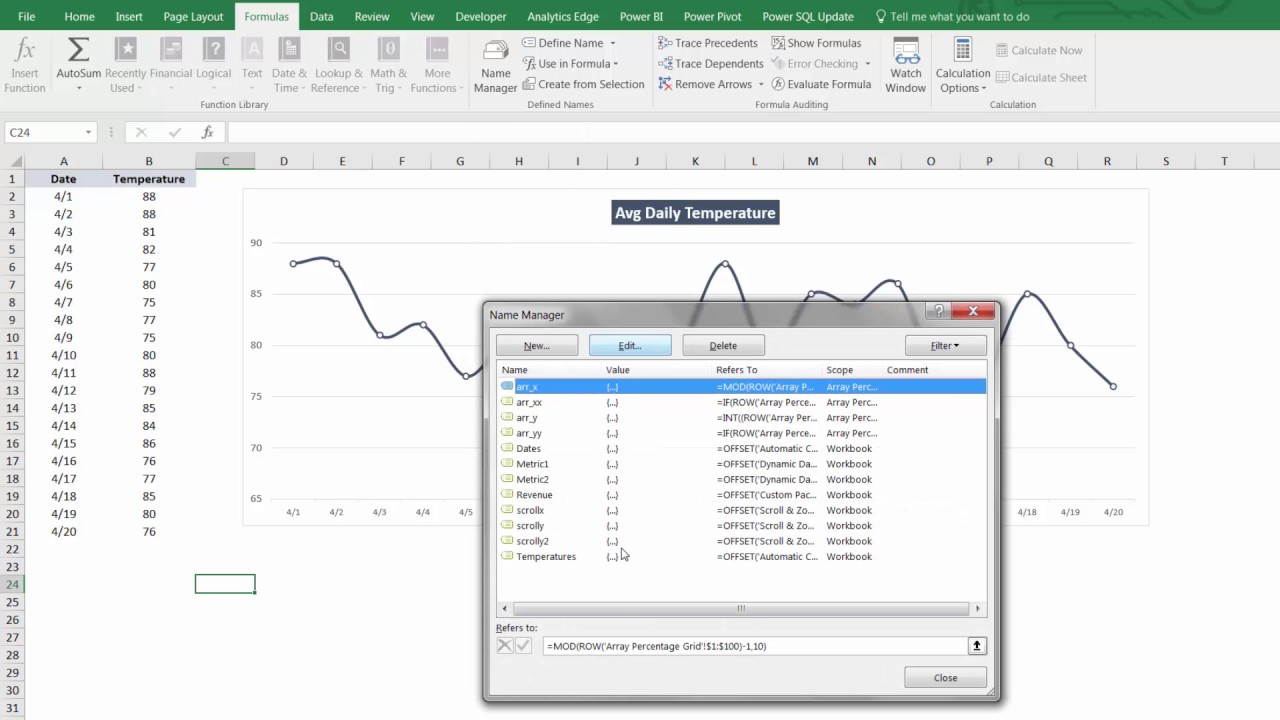
Task: Switch to the Insert tab
Action: pyautogui.click(x=129, y=17)
